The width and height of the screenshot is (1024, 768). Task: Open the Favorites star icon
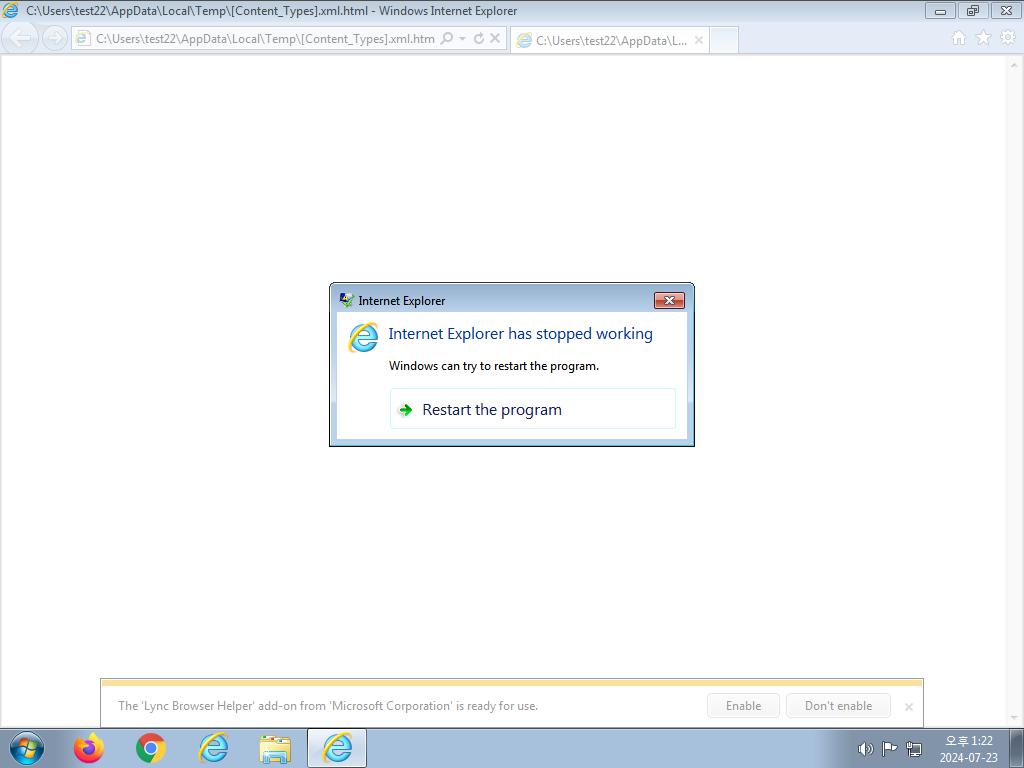point(983,38)
